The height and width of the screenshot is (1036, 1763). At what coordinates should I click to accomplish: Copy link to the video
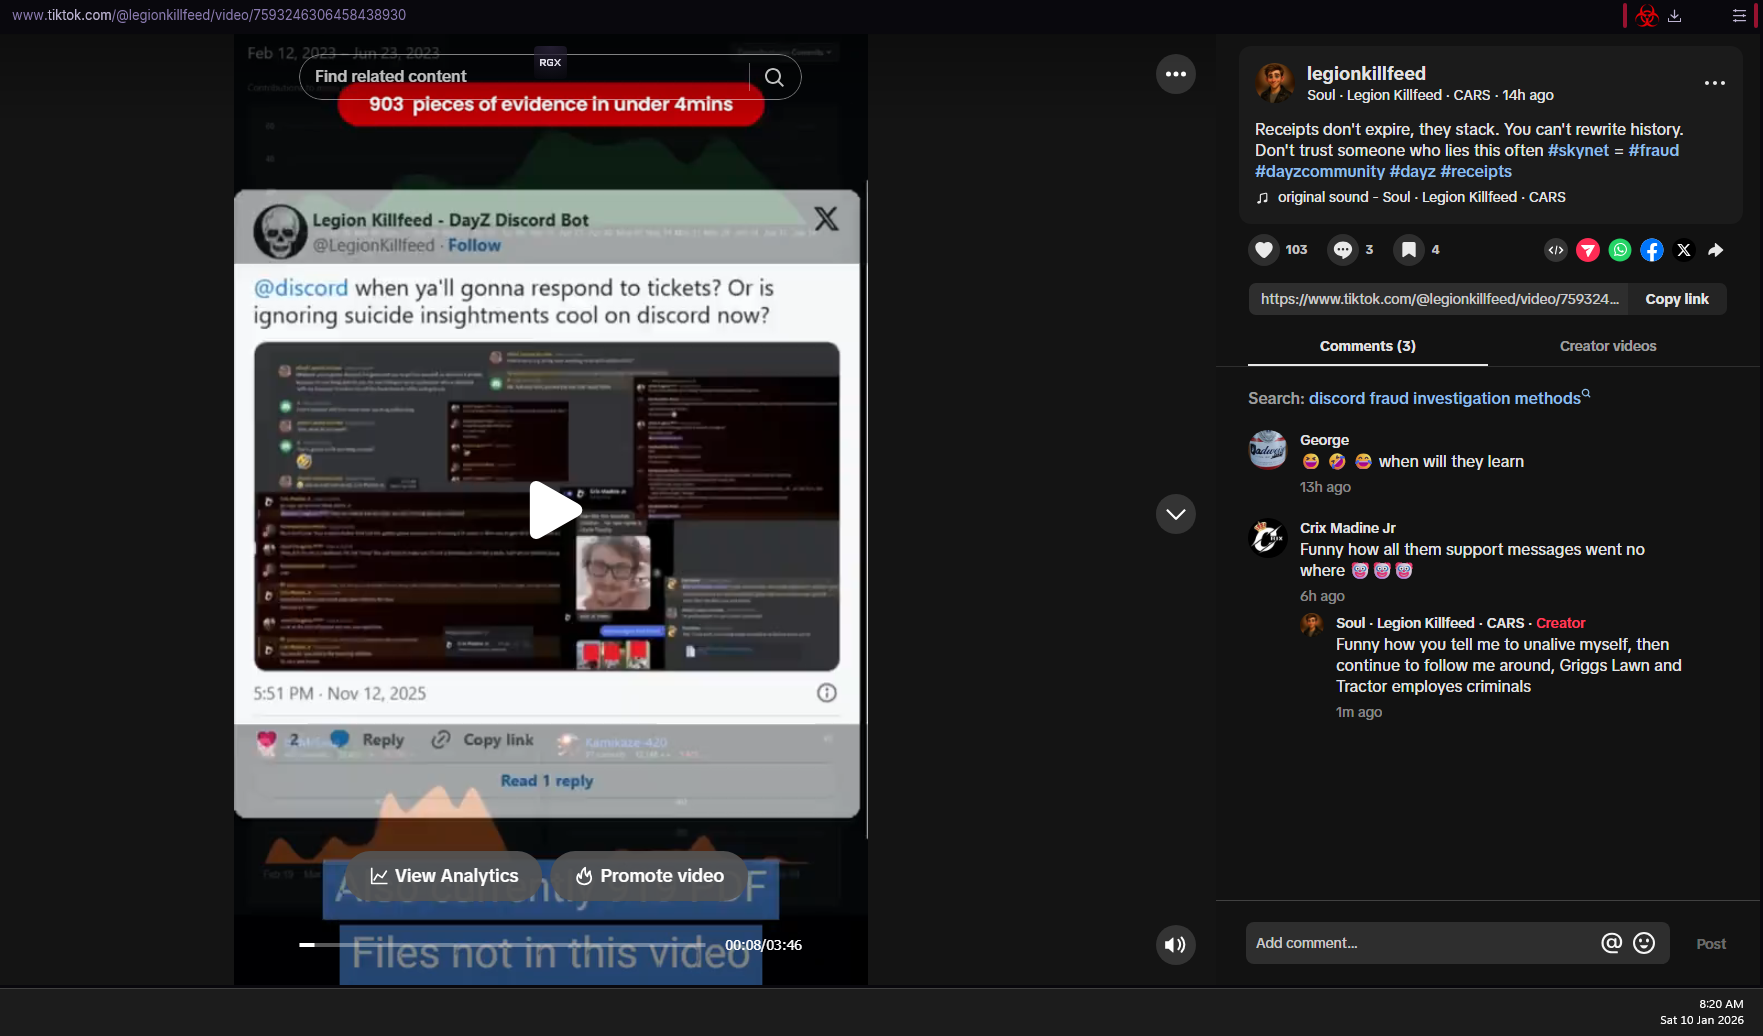click(x=1677, y=299)
